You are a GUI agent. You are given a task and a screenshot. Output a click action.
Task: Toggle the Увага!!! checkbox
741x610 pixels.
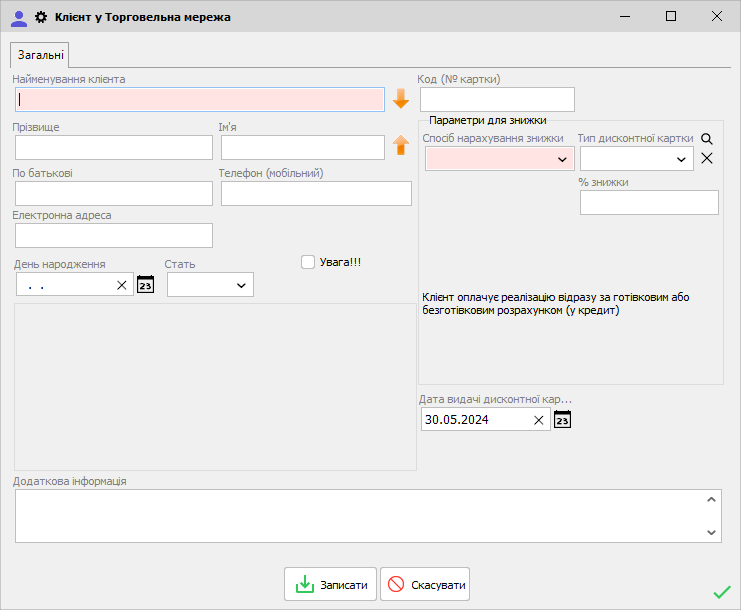point(308,261)
